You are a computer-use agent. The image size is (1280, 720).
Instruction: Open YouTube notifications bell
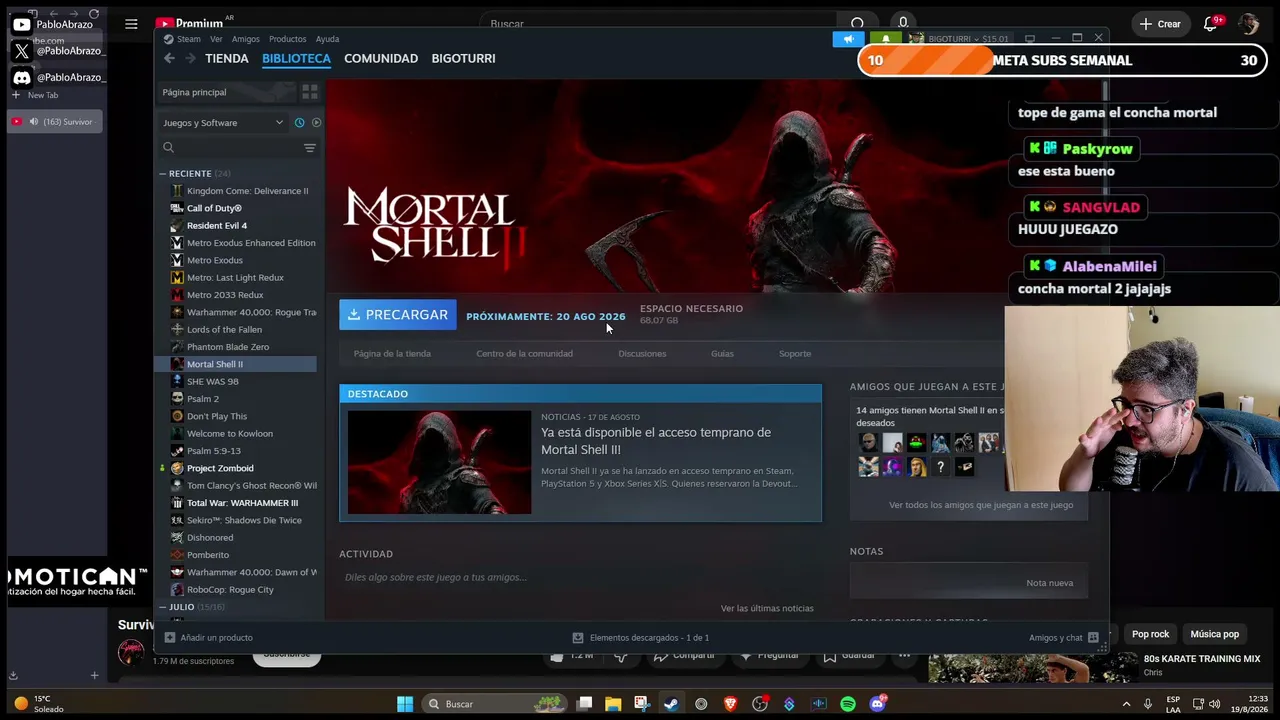(x=1210, y=24)
